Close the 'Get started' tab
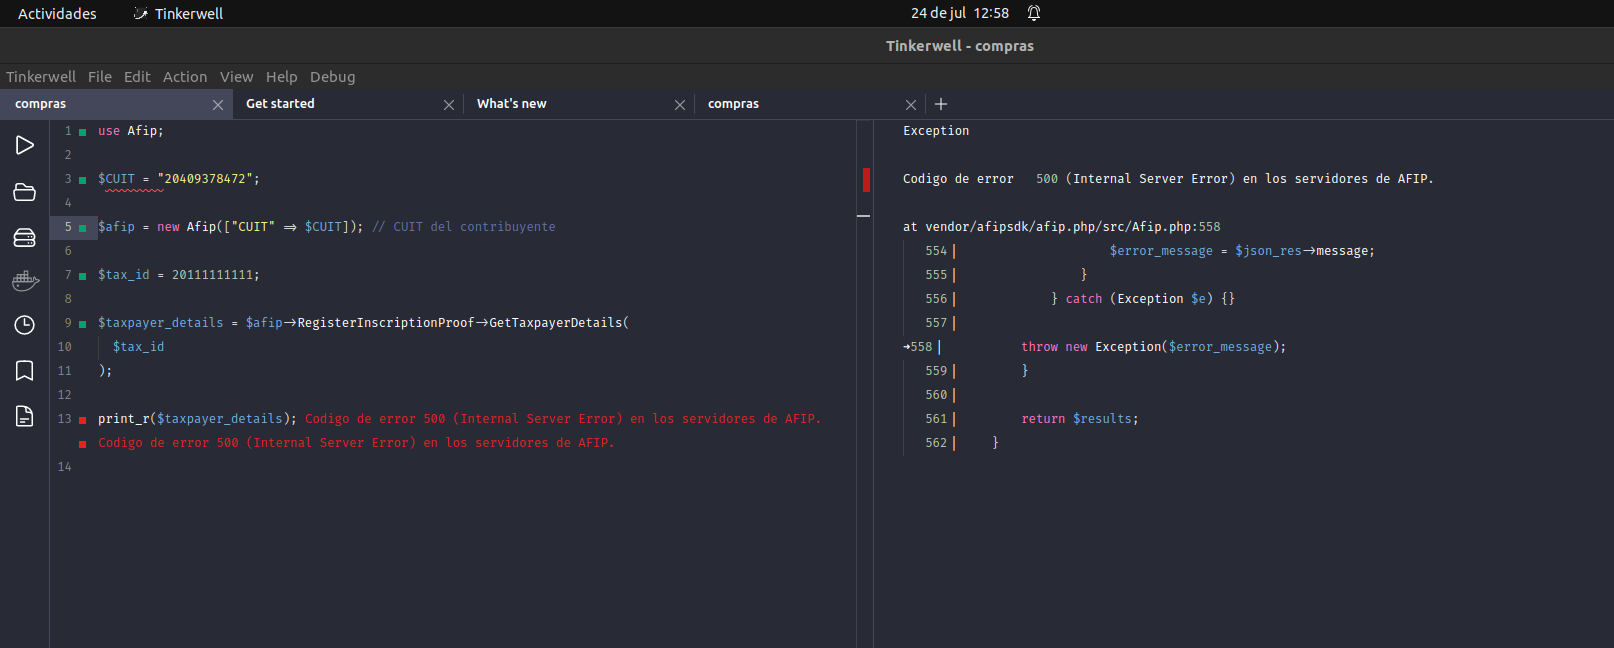This screenshot has width=1614, height=648. pos(449,105)
